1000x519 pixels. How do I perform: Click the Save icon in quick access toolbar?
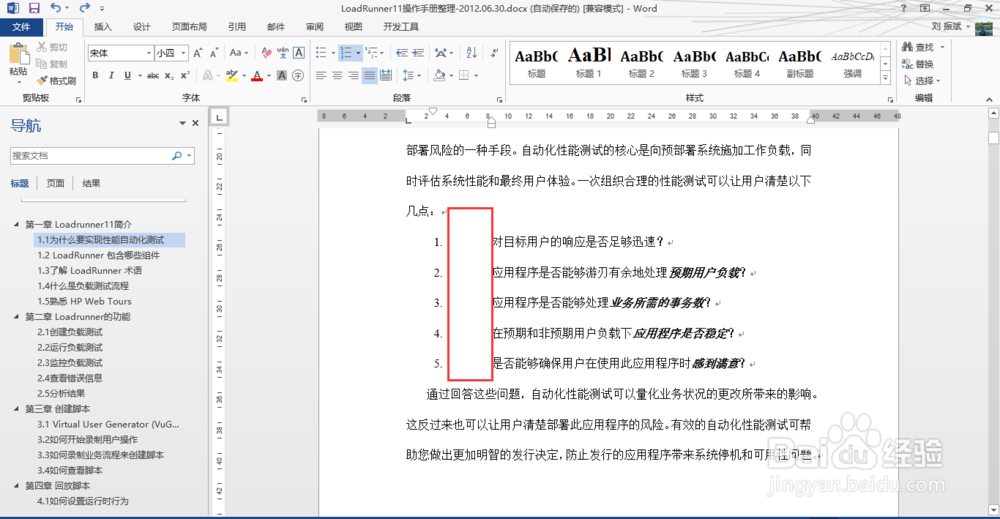34,8
